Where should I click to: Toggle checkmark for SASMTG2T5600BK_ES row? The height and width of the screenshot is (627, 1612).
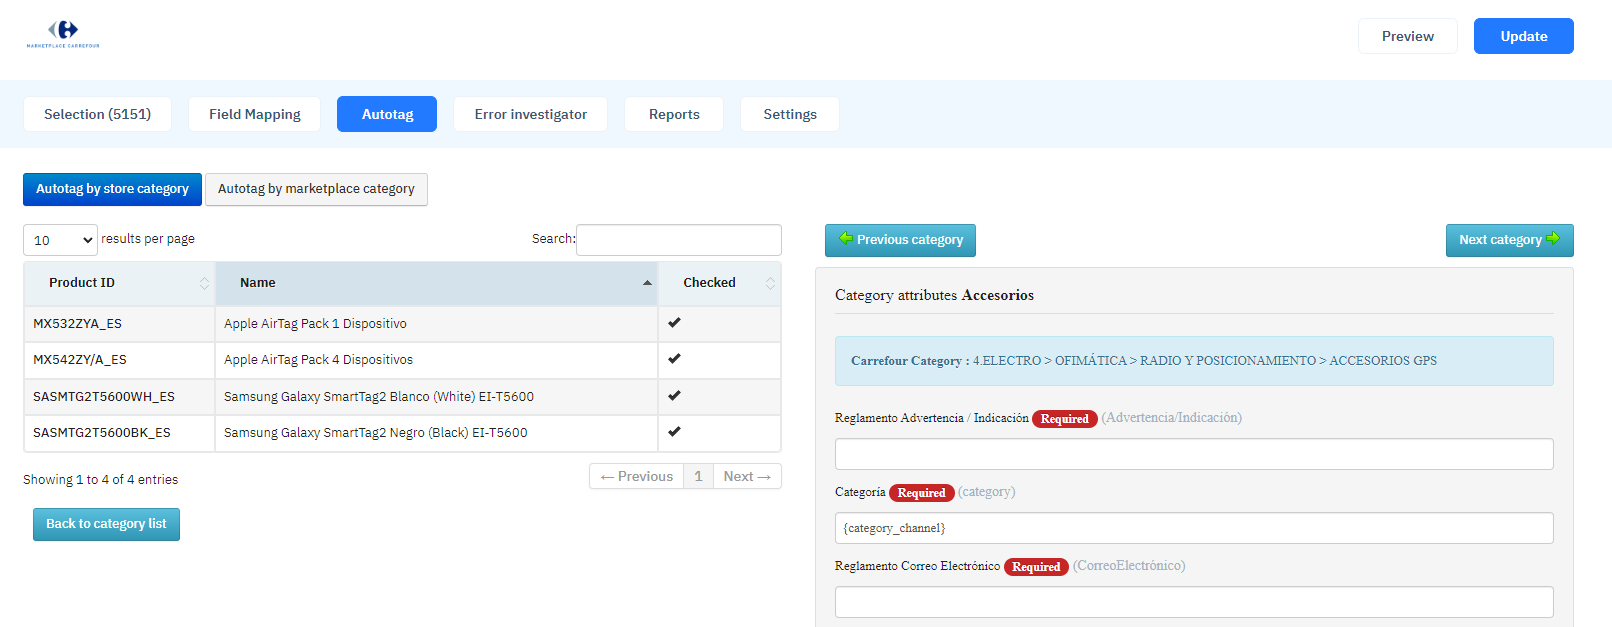(674, 432)
